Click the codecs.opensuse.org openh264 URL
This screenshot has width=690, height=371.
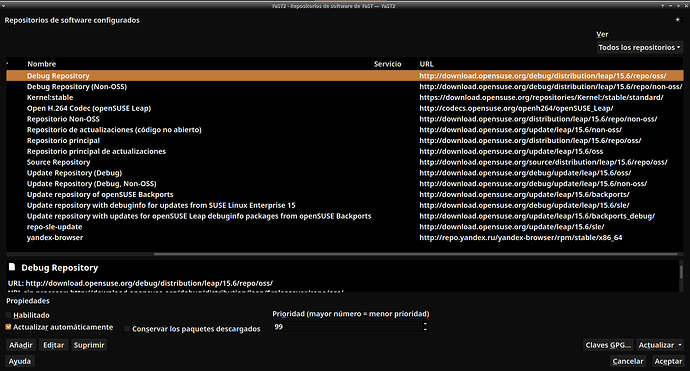(x=516, y=108)
